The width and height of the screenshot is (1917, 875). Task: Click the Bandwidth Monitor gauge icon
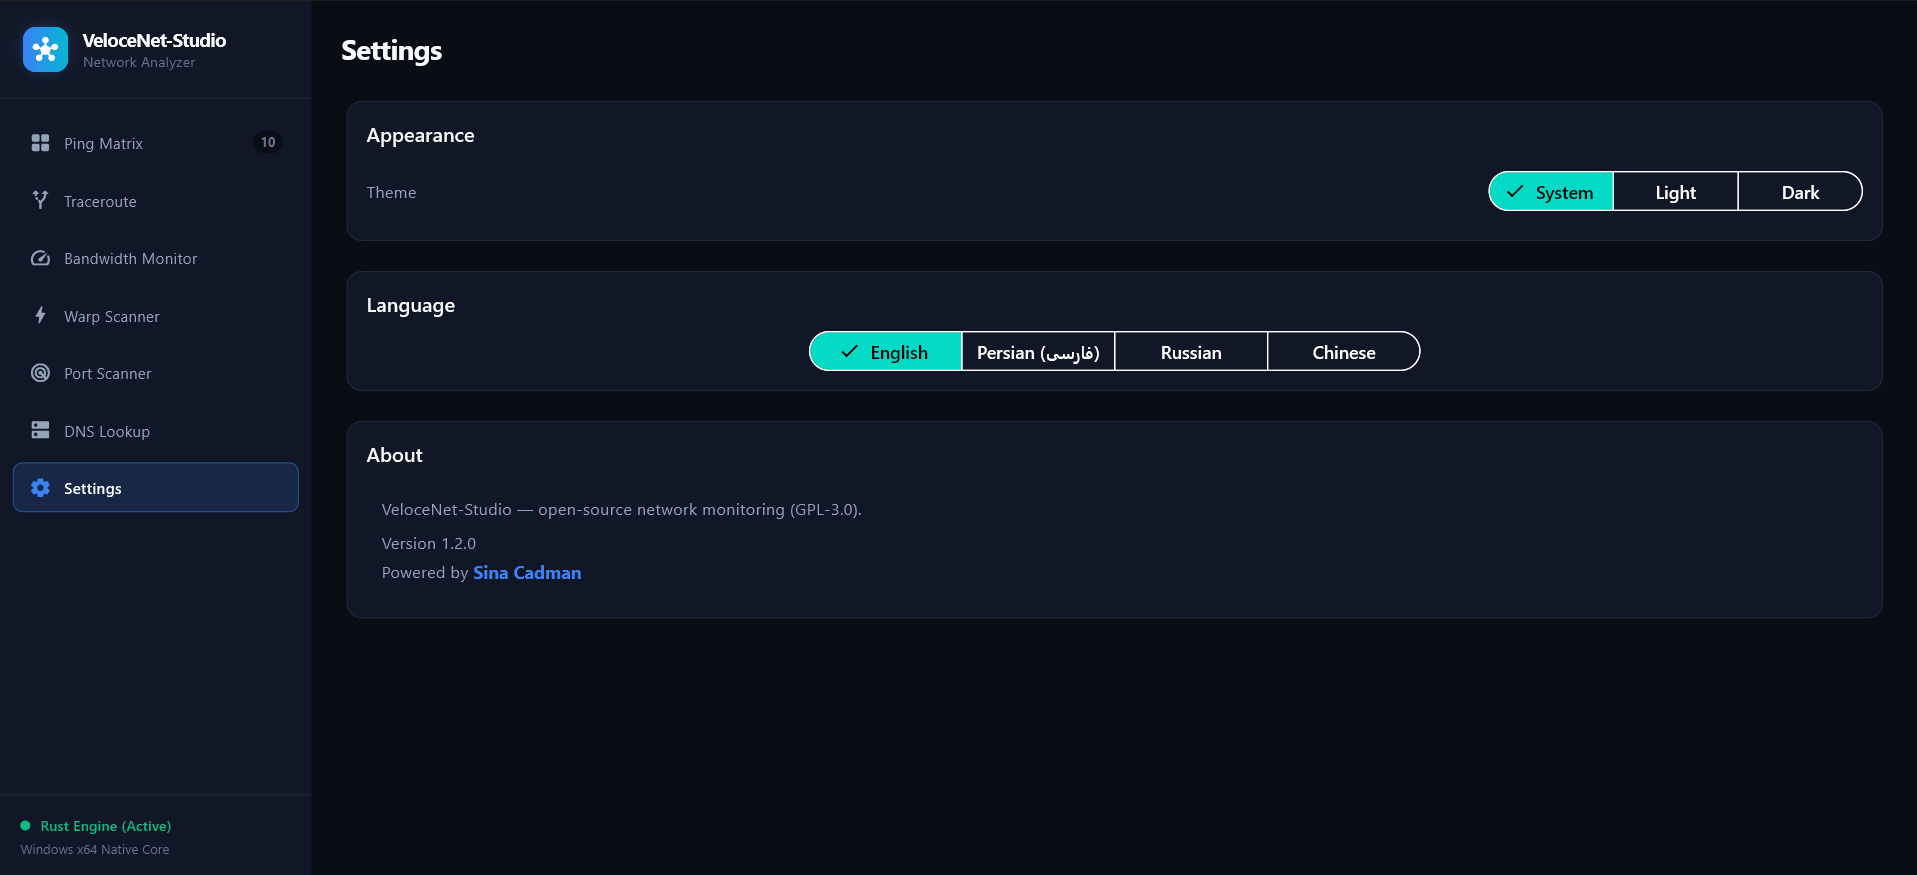(x=40, y=258)
